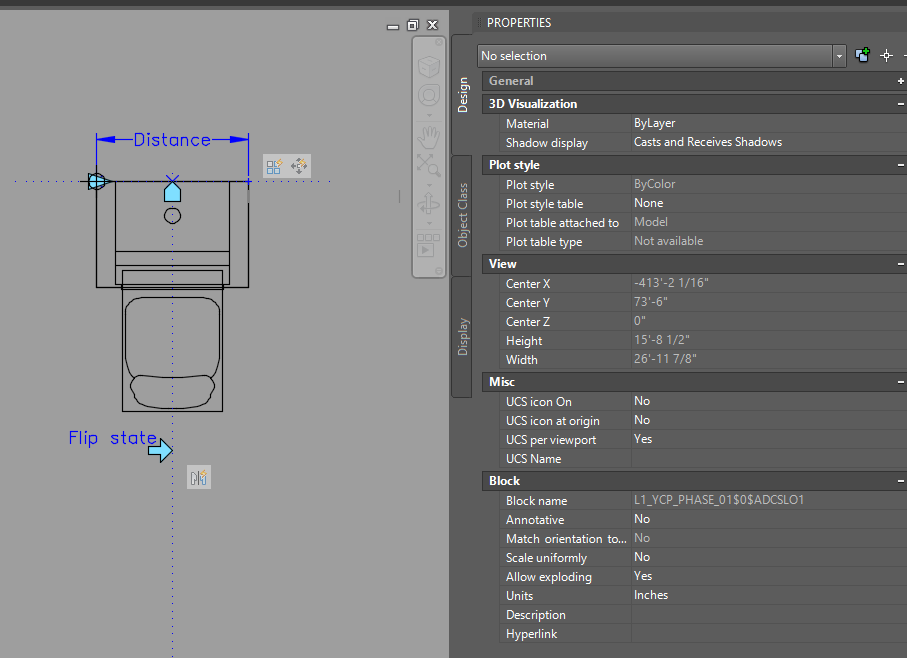Select the small circle in the drawing
The width and height of the screenshot is (907, 658).
(x=172, y=216)
